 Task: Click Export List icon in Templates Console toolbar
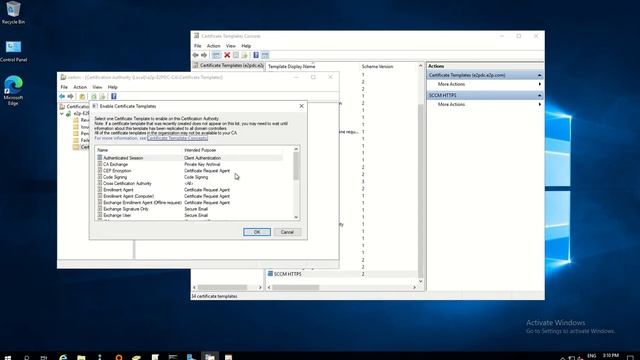(x=244, y=55)
